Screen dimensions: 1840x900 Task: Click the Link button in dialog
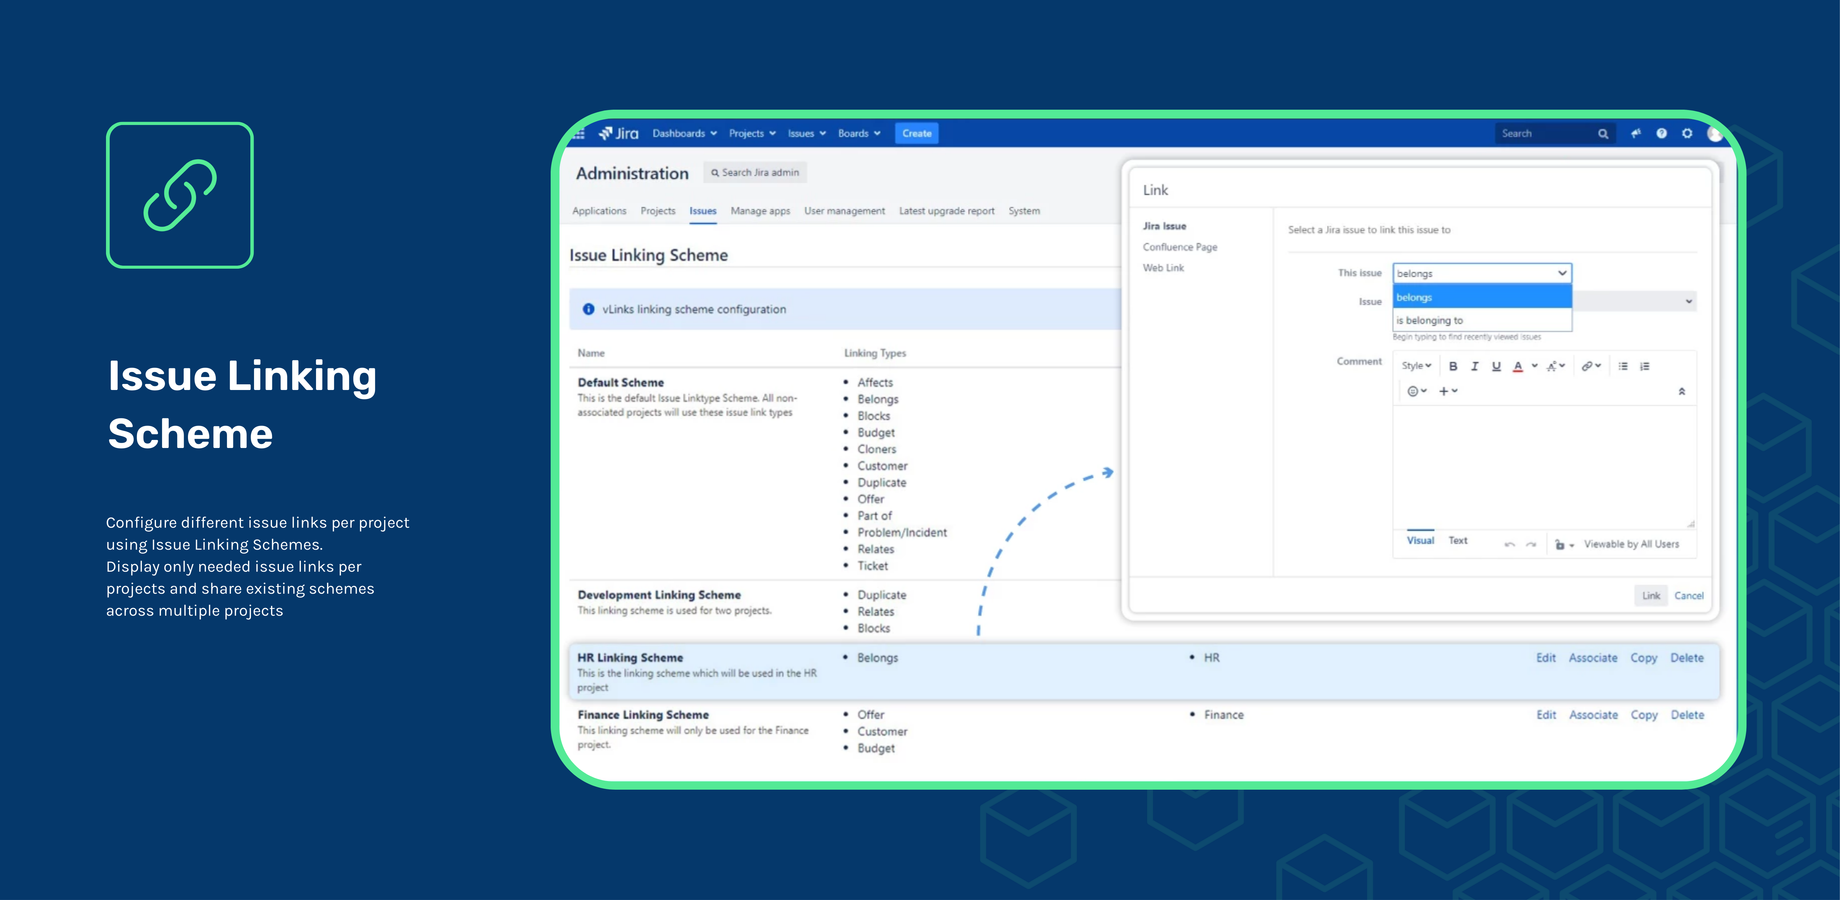tap(1651, 595)
